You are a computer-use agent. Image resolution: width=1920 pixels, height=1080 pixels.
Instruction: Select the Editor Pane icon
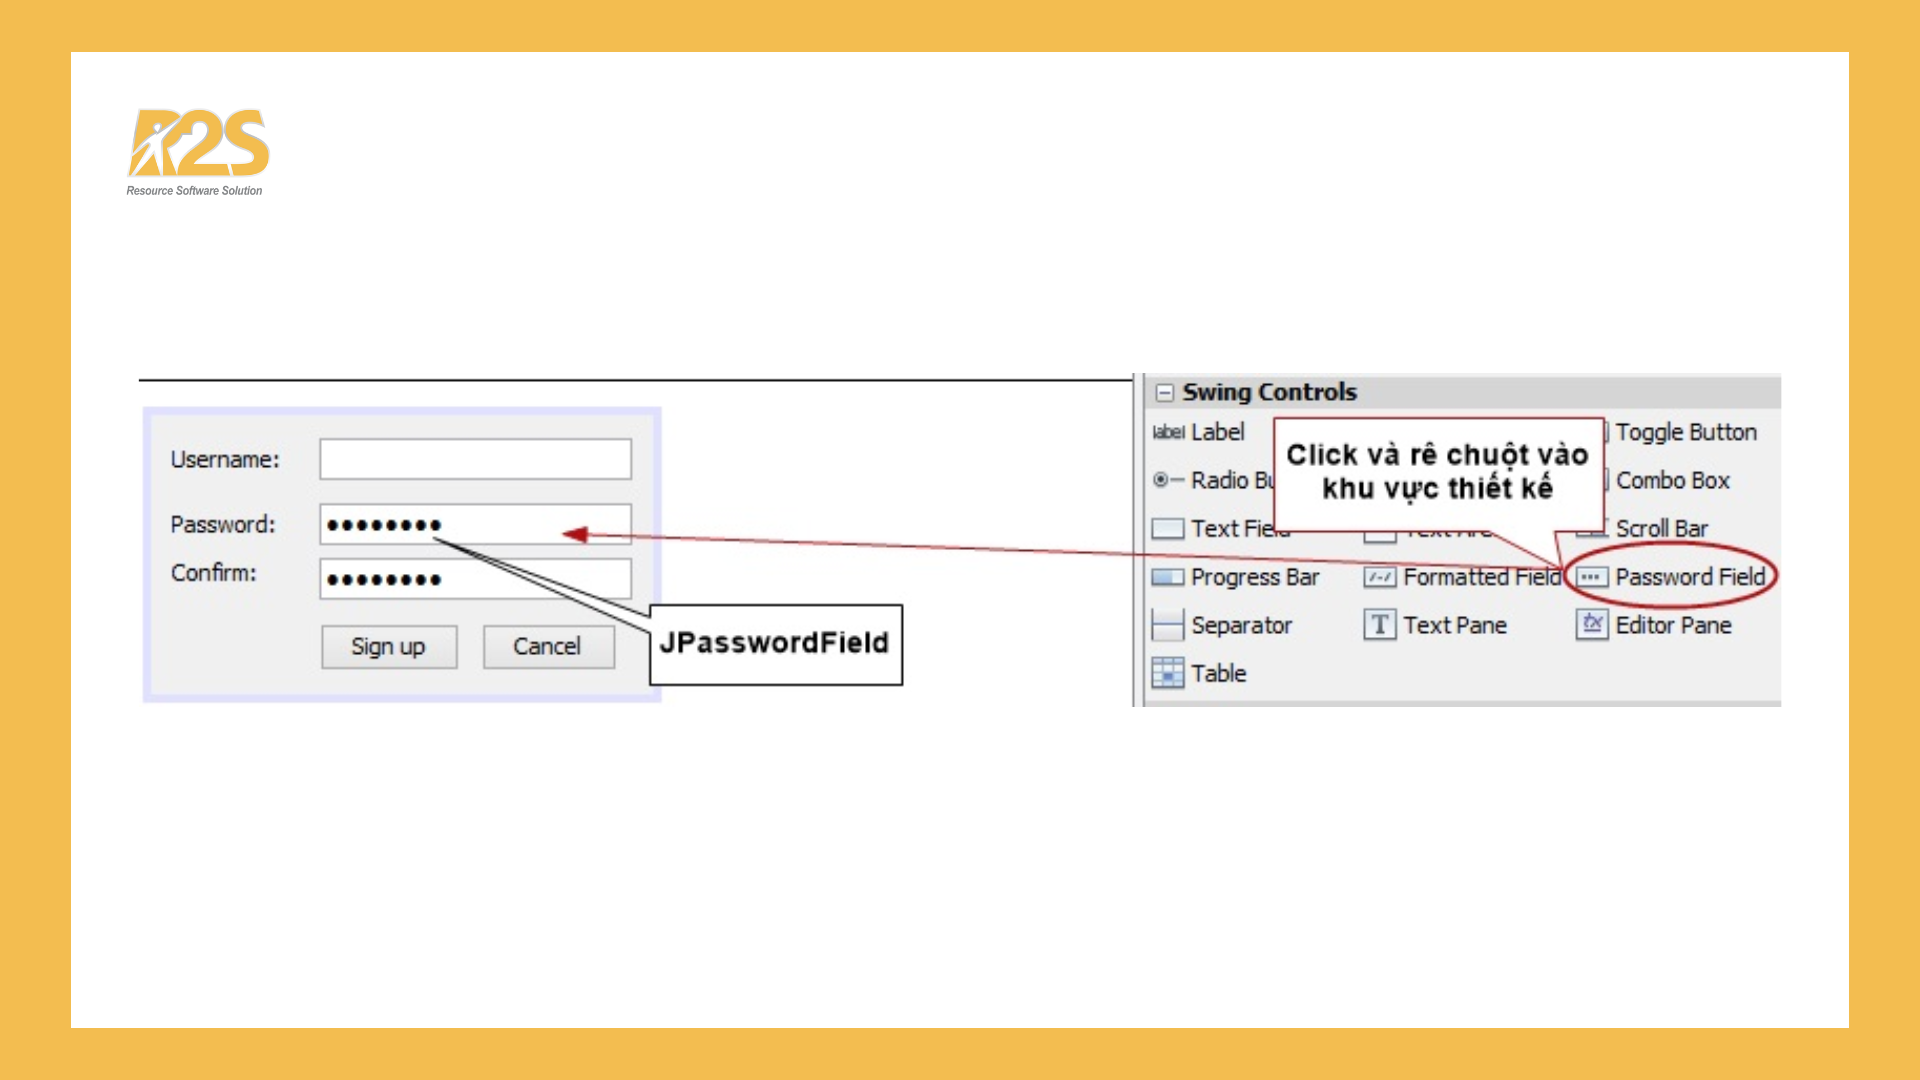point(1591,625)
